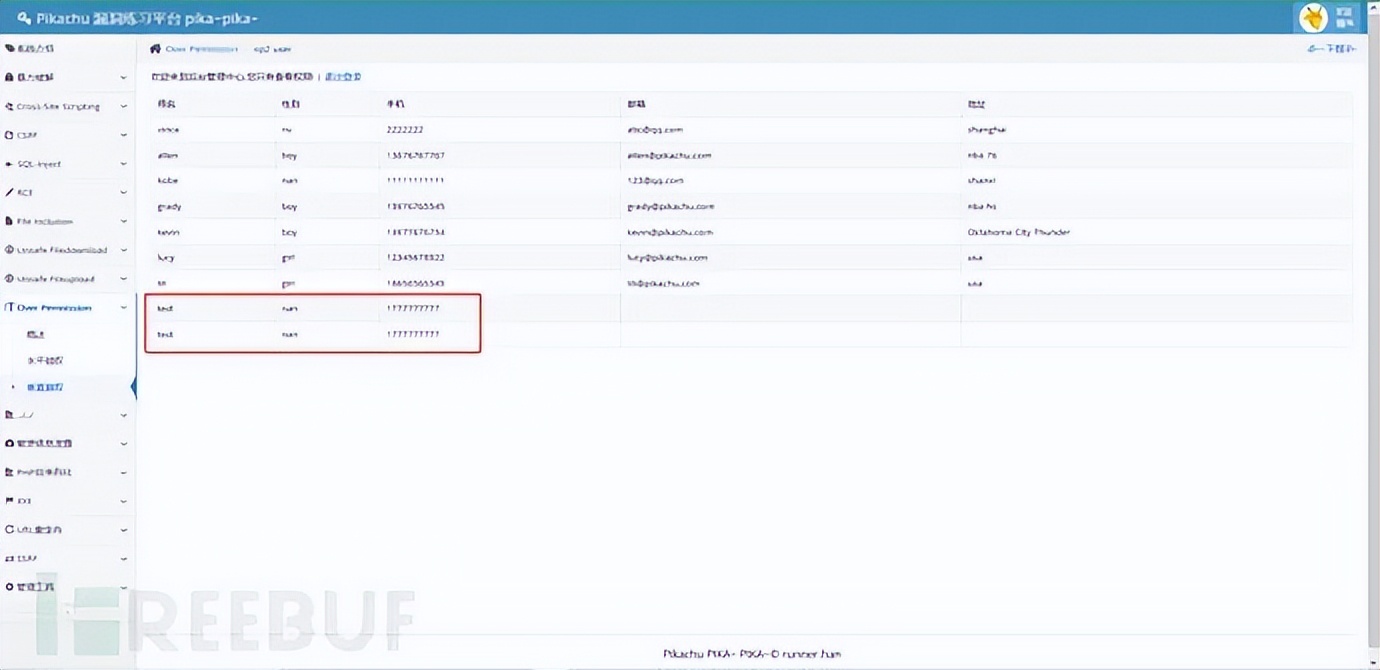Viewport: 1380px width, 670px height.
Task: Expand the SQL-Inject menu chevron
Action: pyautogui.click(x=124, y=163)
